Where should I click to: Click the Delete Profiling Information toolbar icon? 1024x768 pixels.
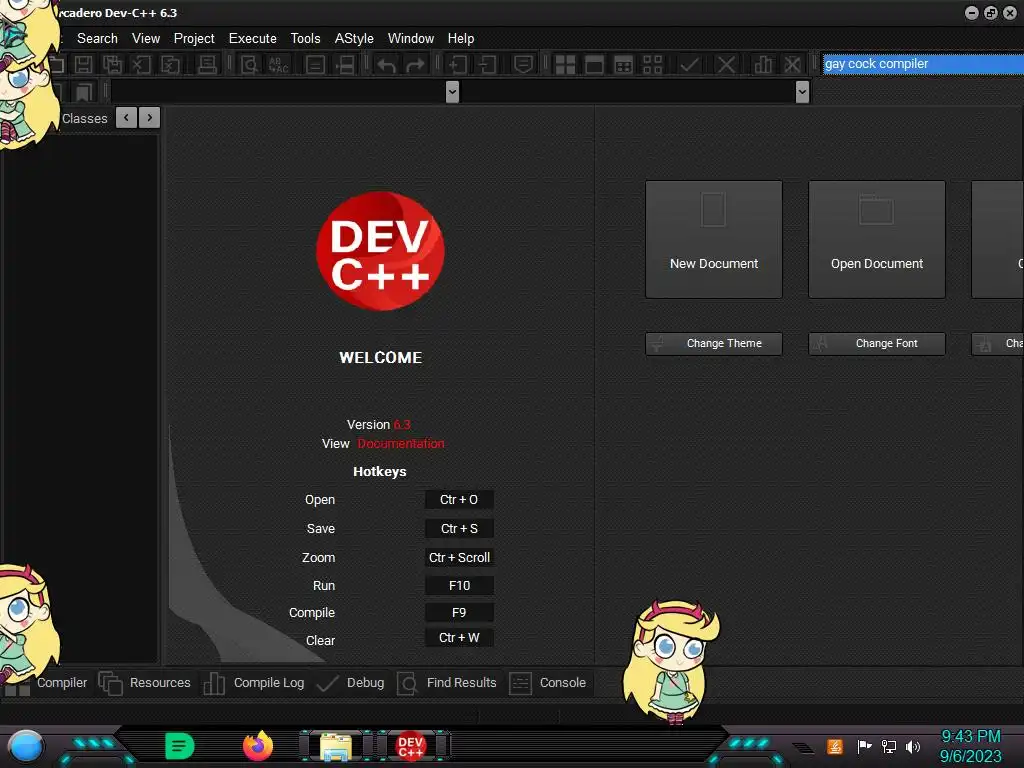[792, 65]
